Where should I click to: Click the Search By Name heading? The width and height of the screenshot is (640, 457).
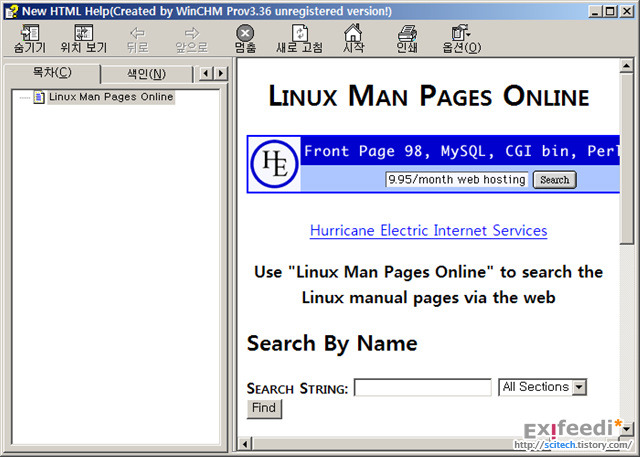click(332, 343)
